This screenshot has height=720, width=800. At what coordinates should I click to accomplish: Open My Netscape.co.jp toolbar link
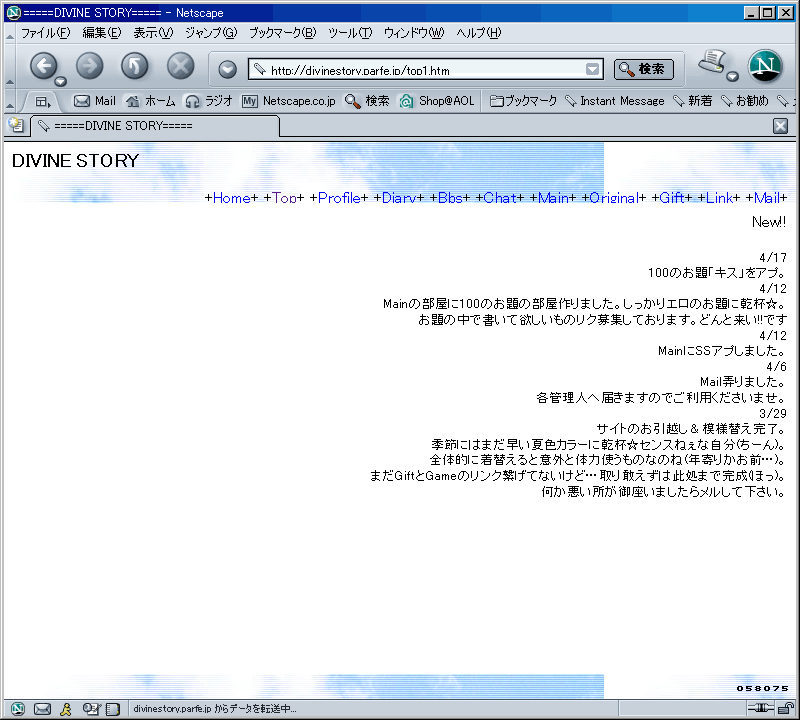(x=289, y=101)
